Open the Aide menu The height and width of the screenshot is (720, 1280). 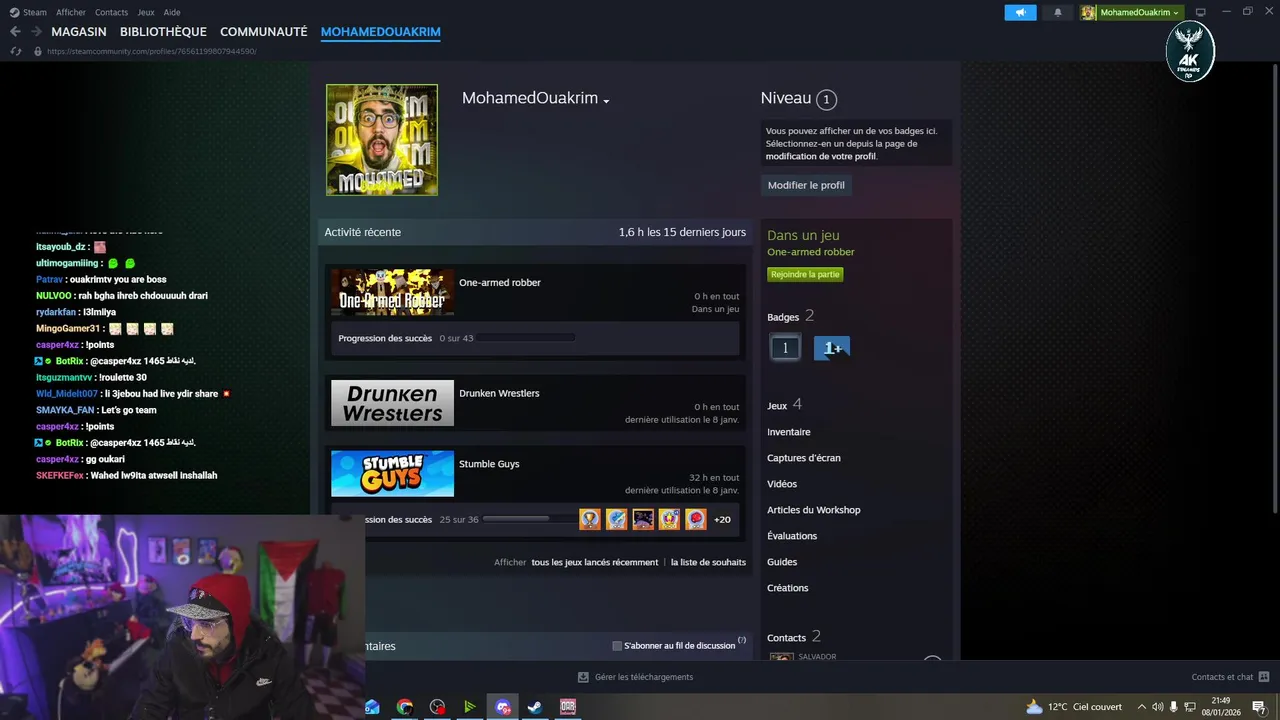tap(172, 12)
